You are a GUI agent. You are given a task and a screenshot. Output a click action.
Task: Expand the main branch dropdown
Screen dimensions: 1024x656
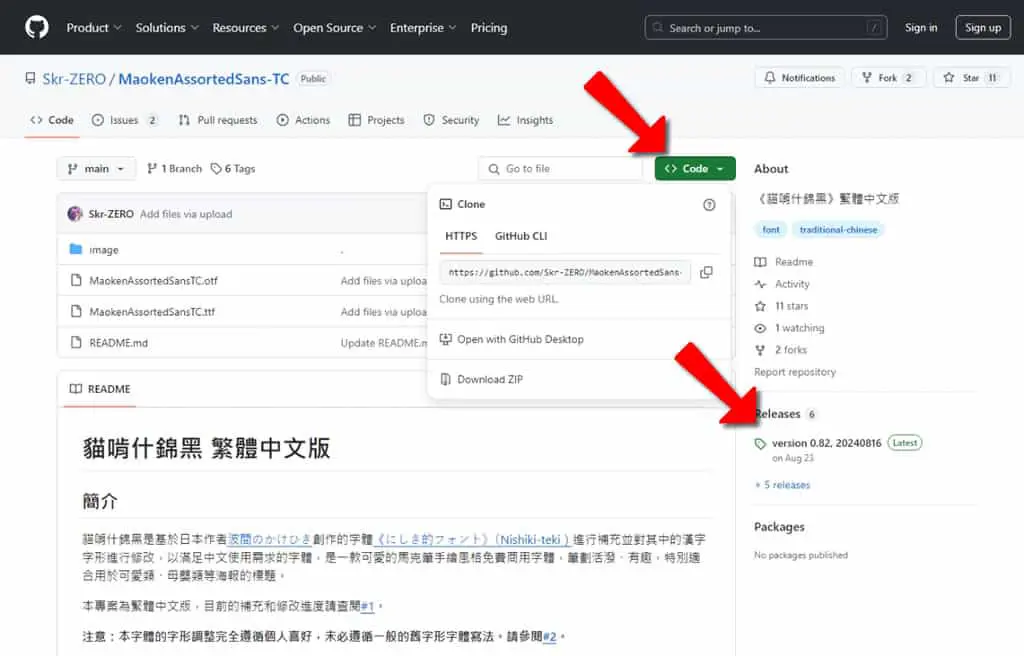pos(96,169)
